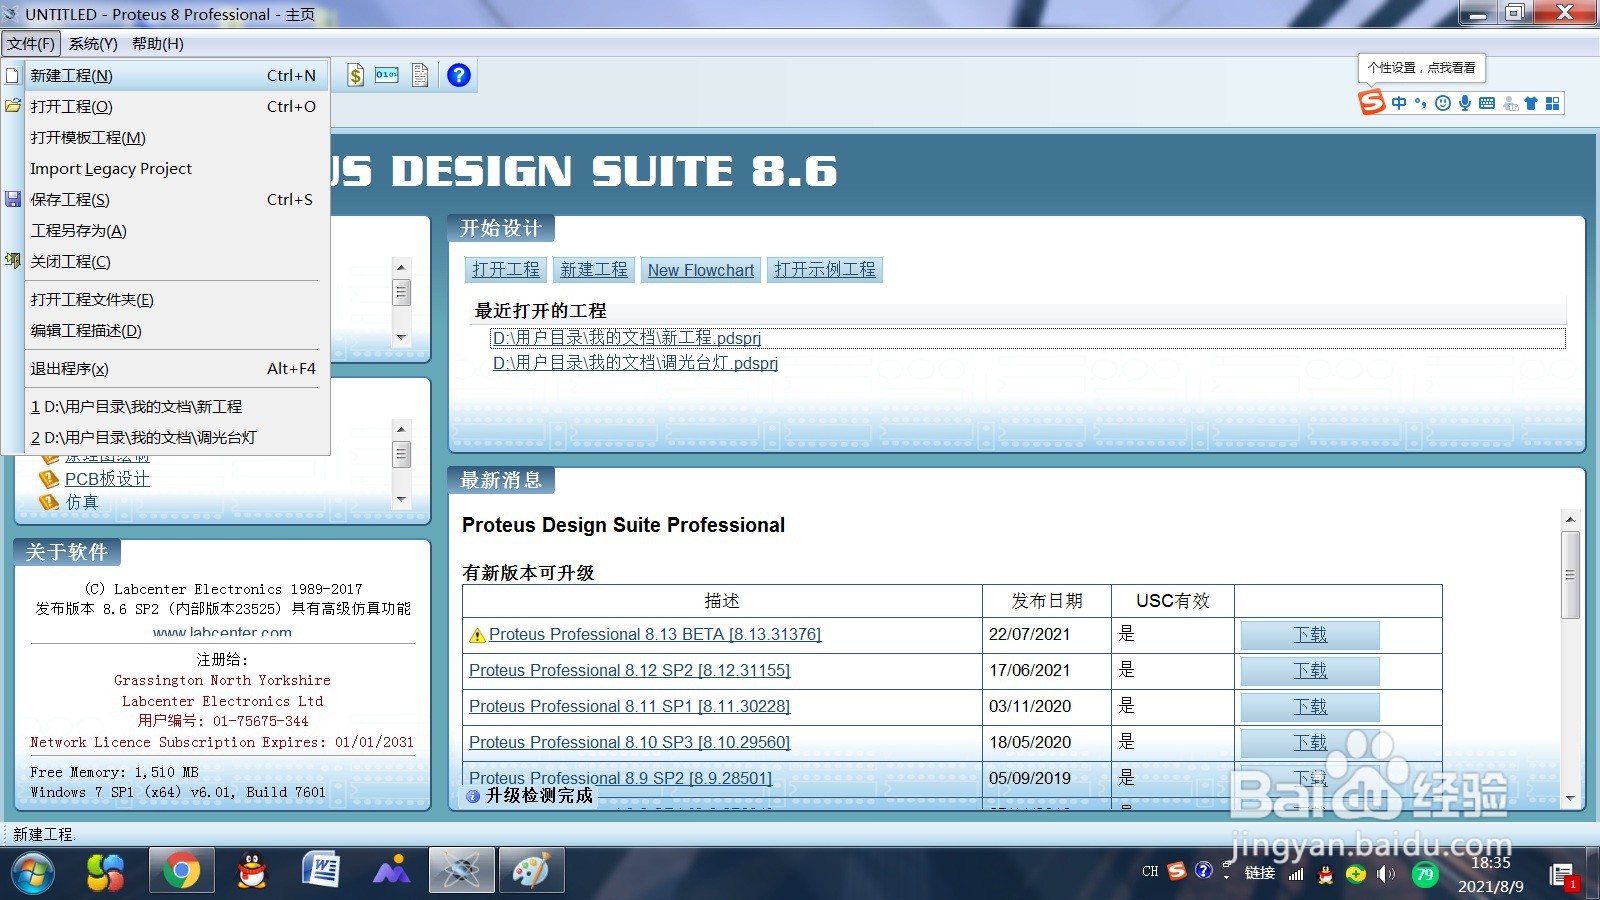The height and width of the screenshot is (900, 1600).
Task: Click the 新建工程 button in 开始设计
Action: pyautogui.click(x=594, y=270)
